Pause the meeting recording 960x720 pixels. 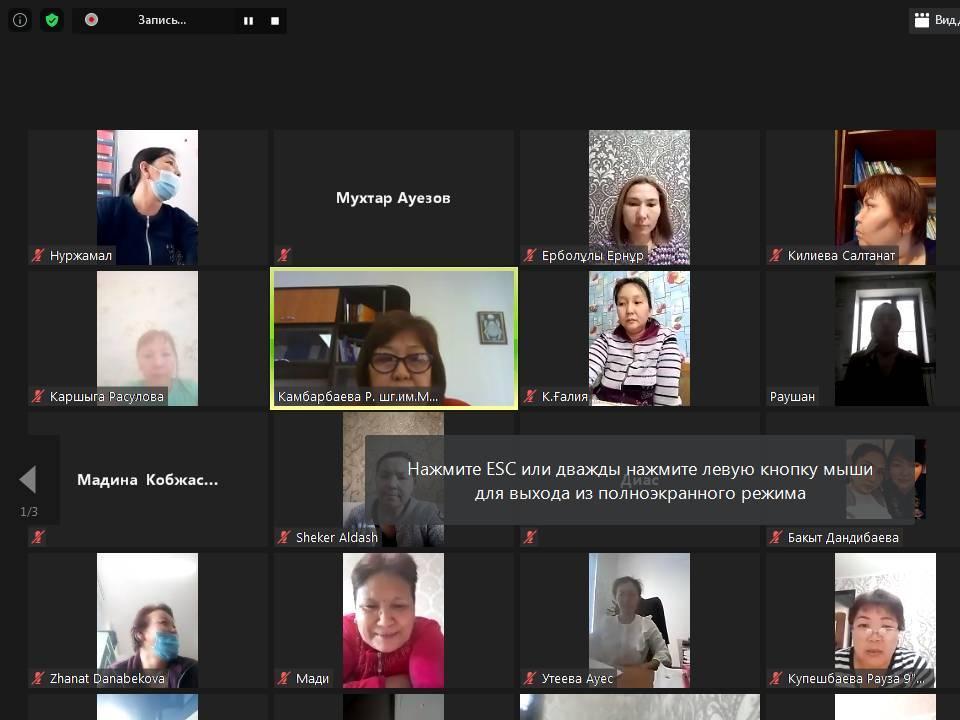pyautogui.click(x=248, y=21)
